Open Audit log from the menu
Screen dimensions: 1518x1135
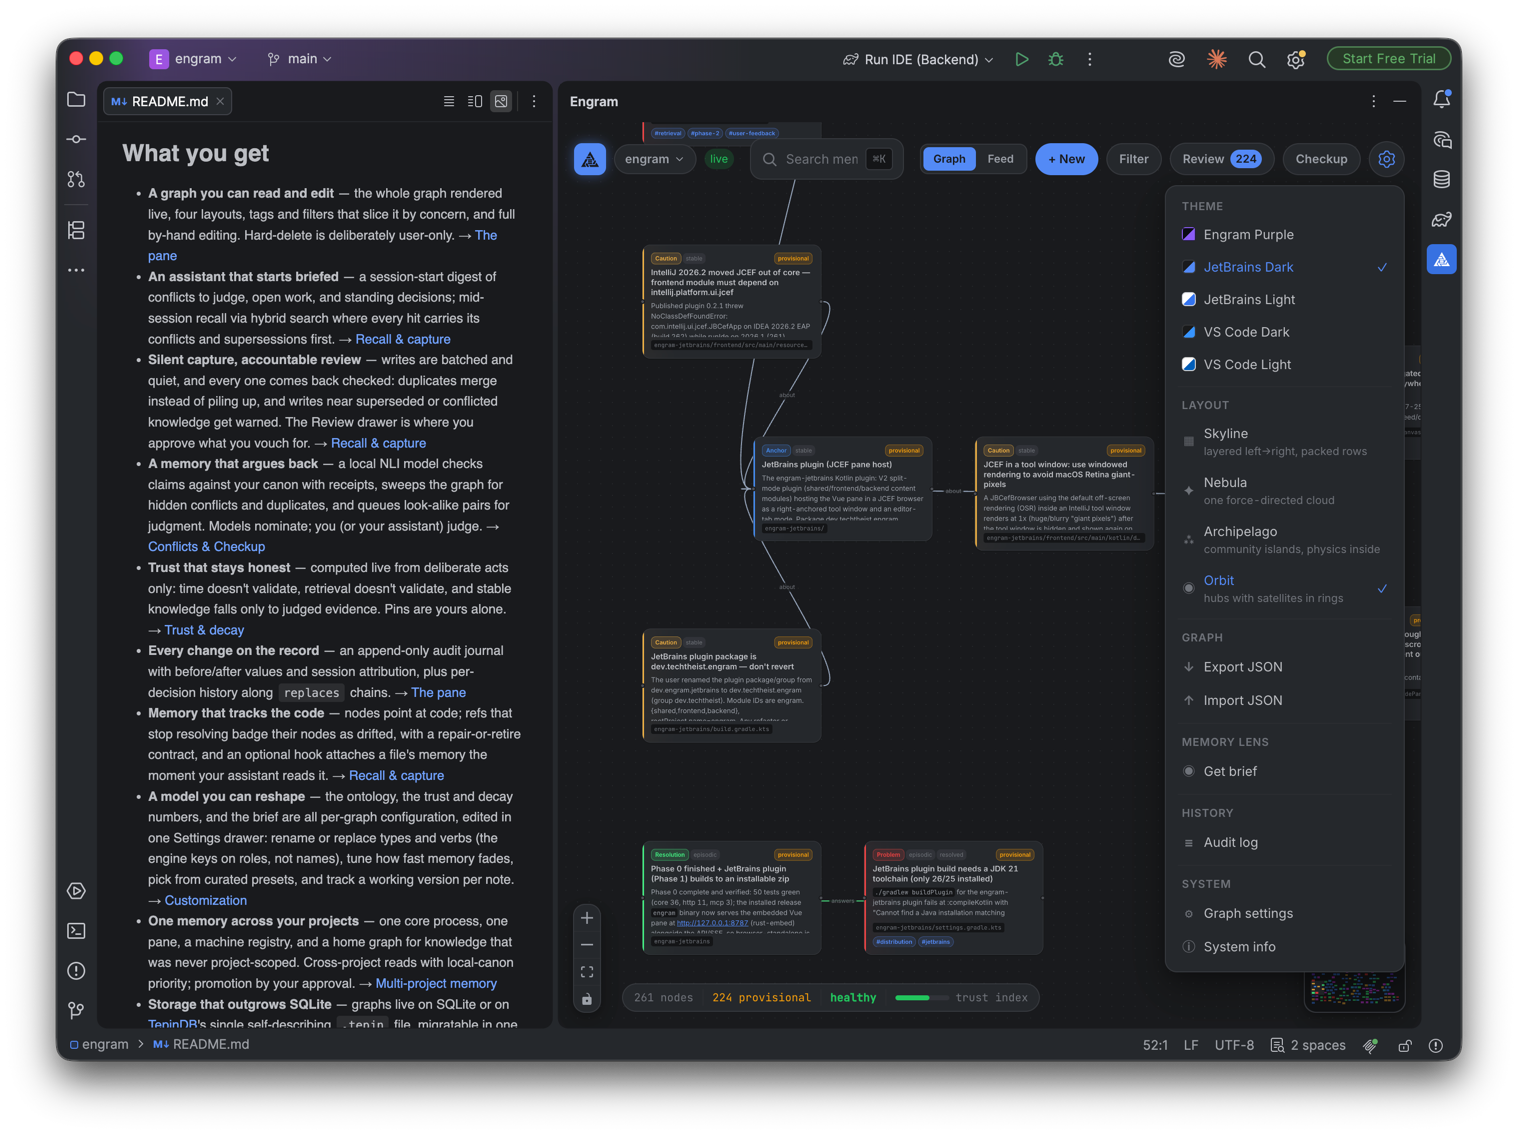click(1285, 842)
